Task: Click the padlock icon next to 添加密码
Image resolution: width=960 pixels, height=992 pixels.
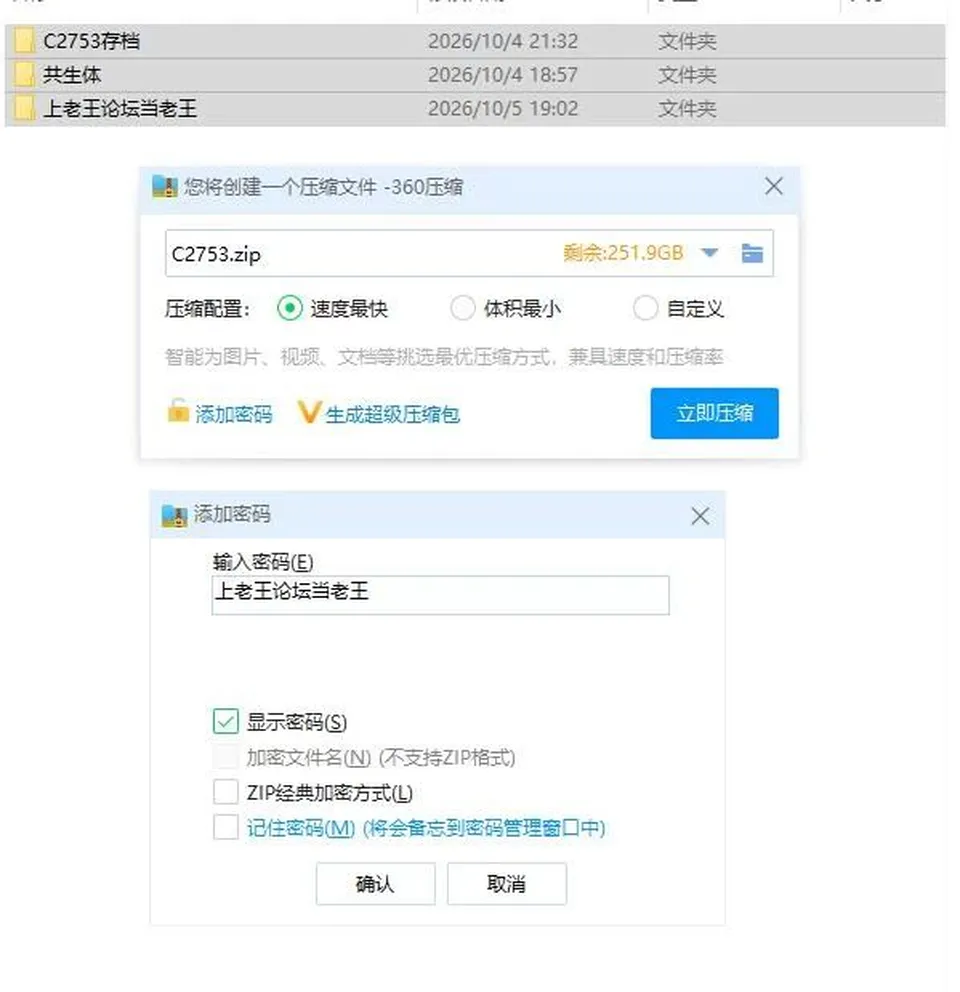Action: point(178,411)
